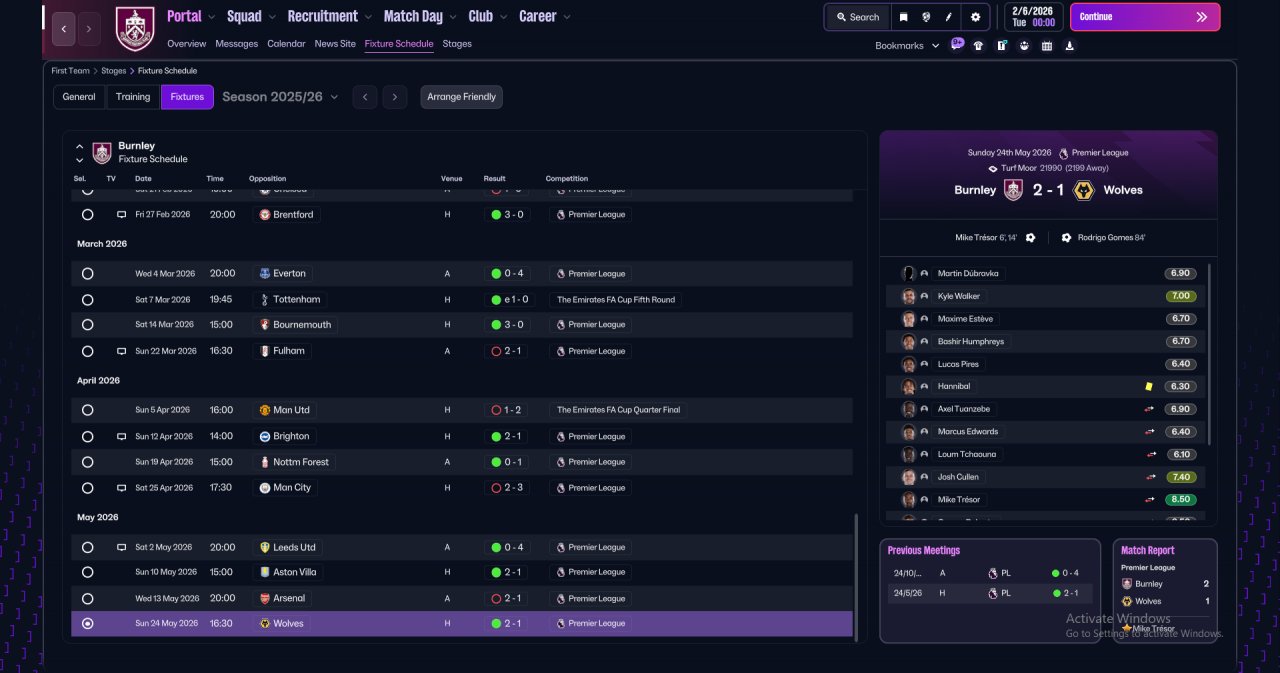This screenshot has height=673, width=1280.
Task: Select the Everton fixture radio button
Action: click(x=87, y=274)
